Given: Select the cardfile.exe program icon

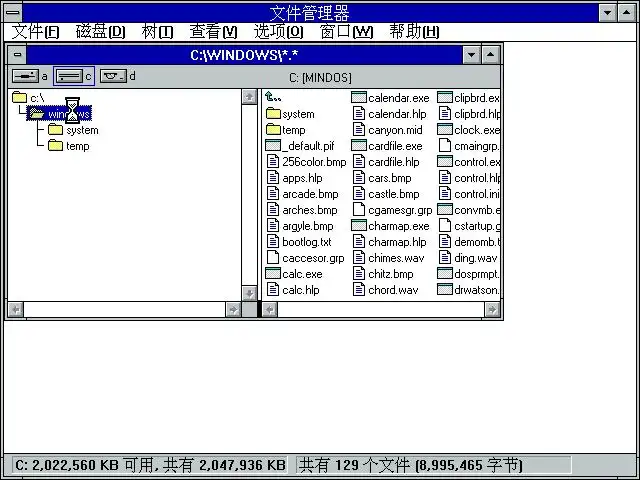Looking at the screenshot, I should pyautogui.click(x=359, y=146).
